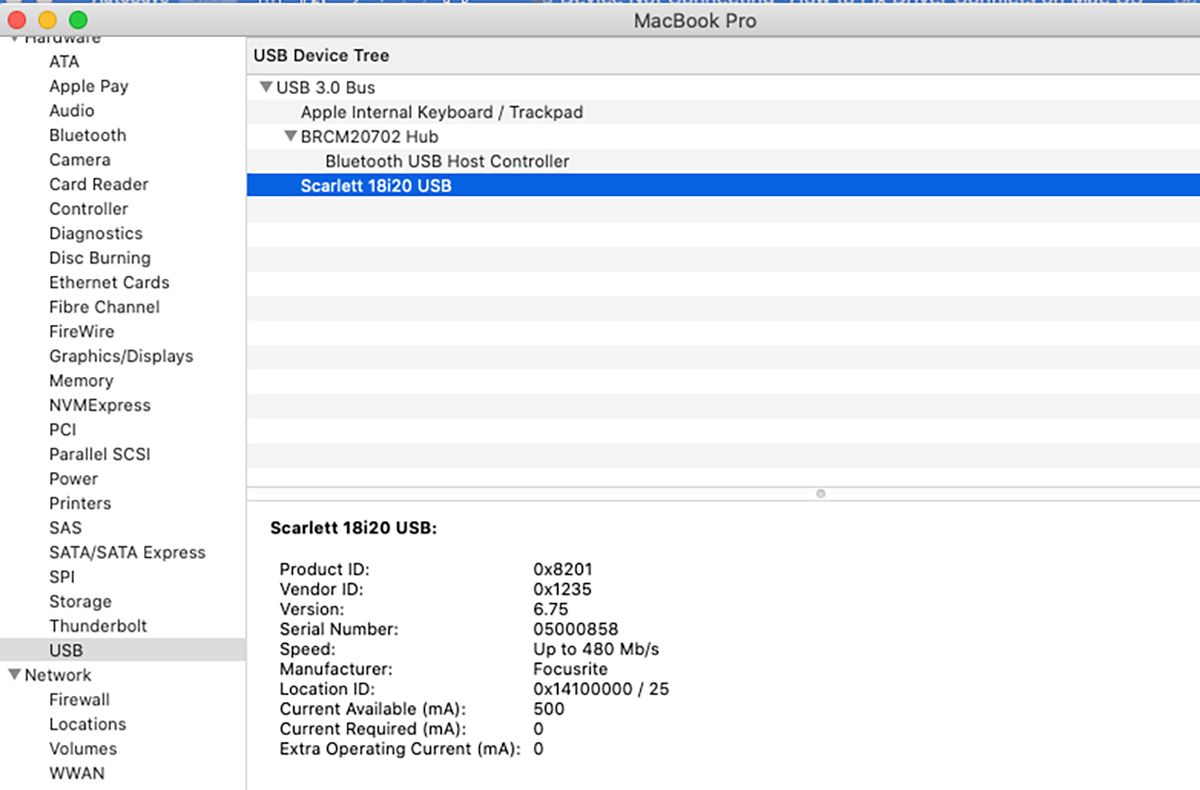Select the WWAN network item
The image size is (1200, 790).
(77, 773)
